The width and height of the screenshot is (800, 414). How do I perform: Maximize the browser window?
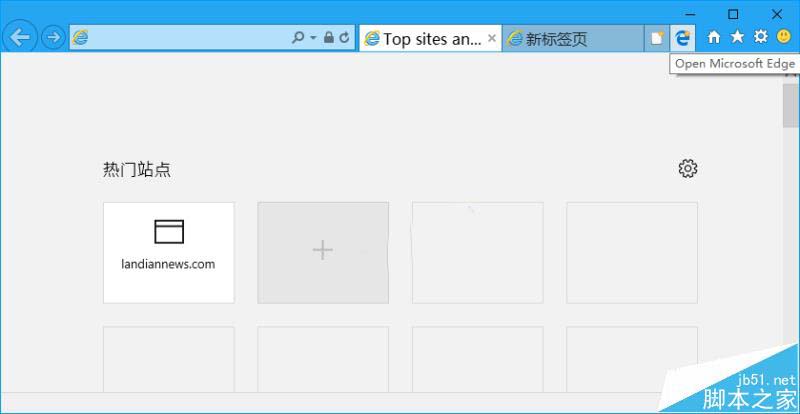733,14
